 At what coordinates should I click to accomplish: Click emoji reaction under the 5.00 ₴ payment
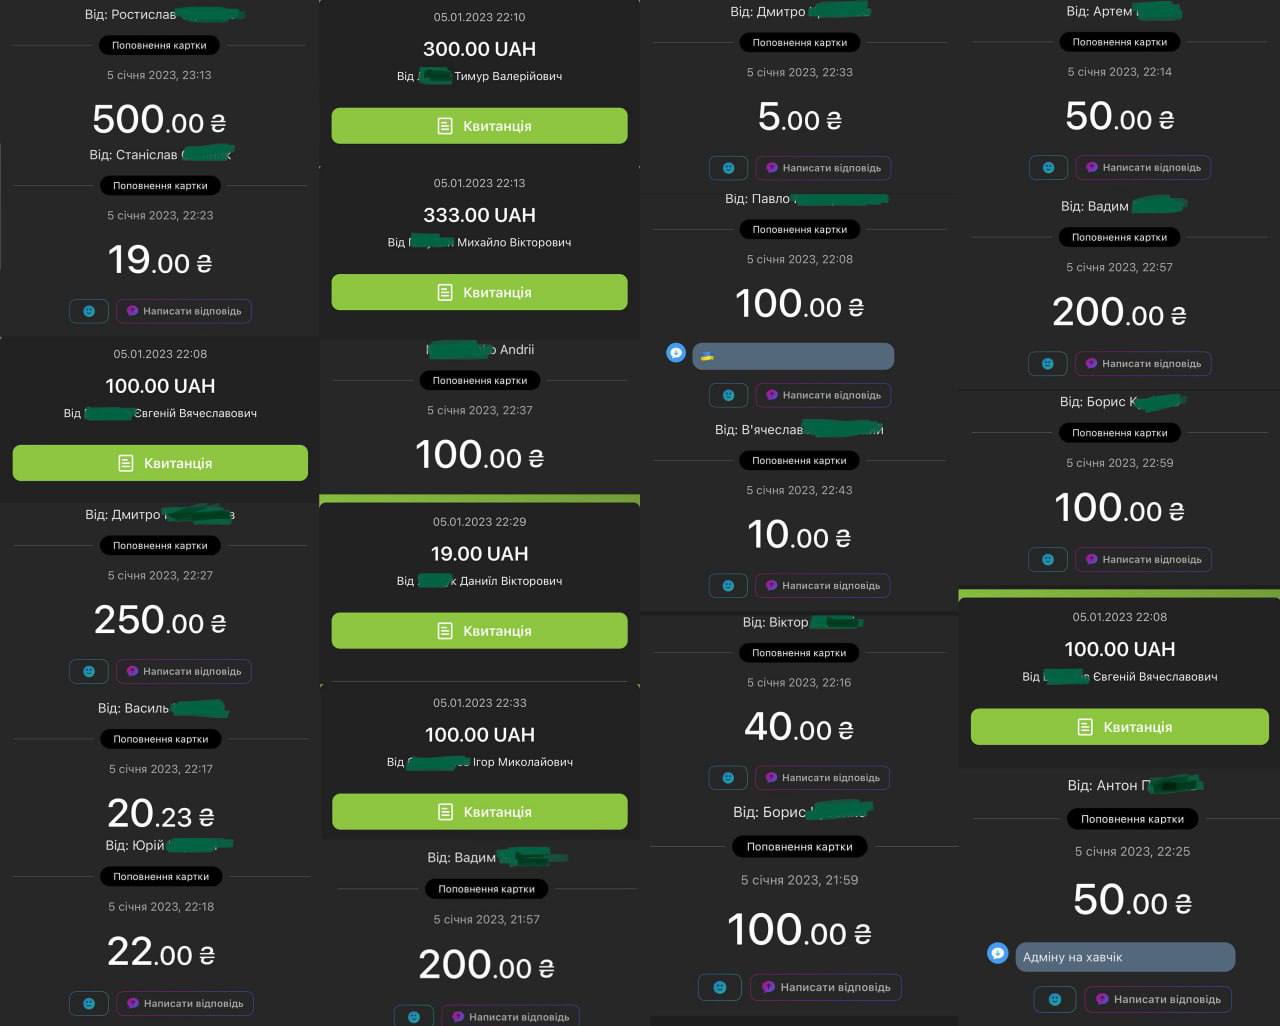tap(729, 168)
